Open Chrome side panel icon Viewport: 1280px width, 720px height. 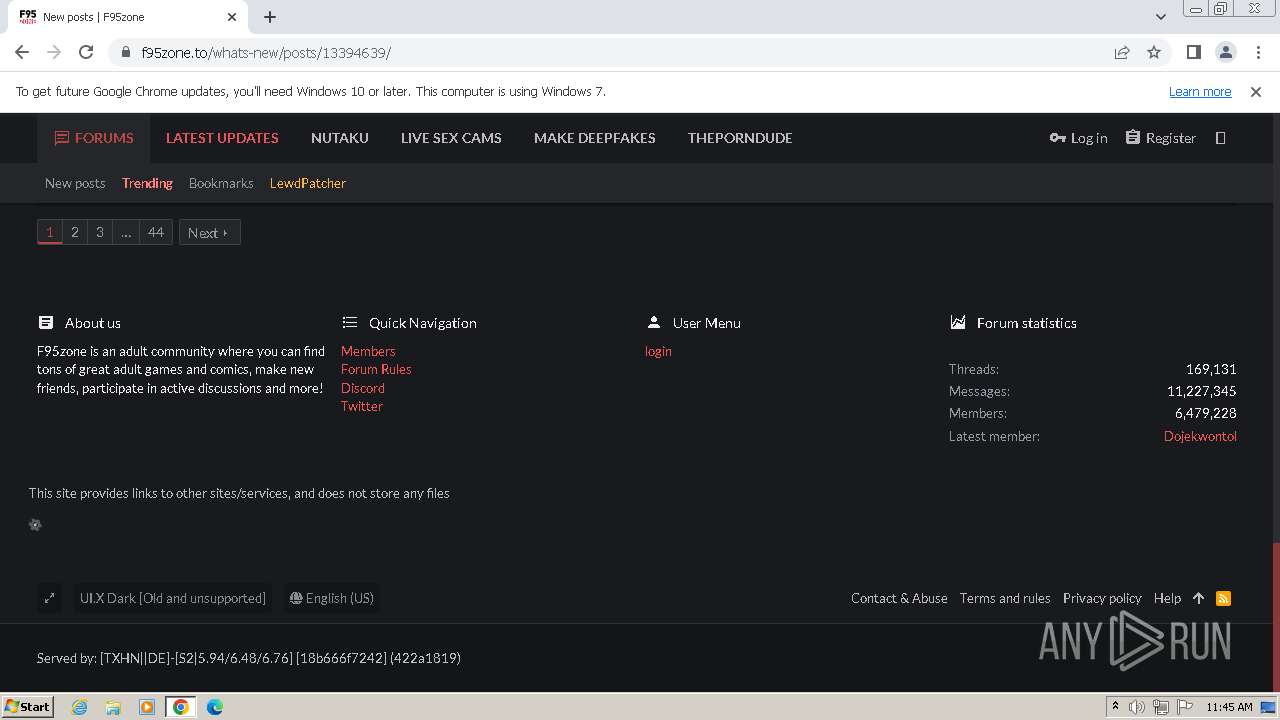click(1193, 52)
